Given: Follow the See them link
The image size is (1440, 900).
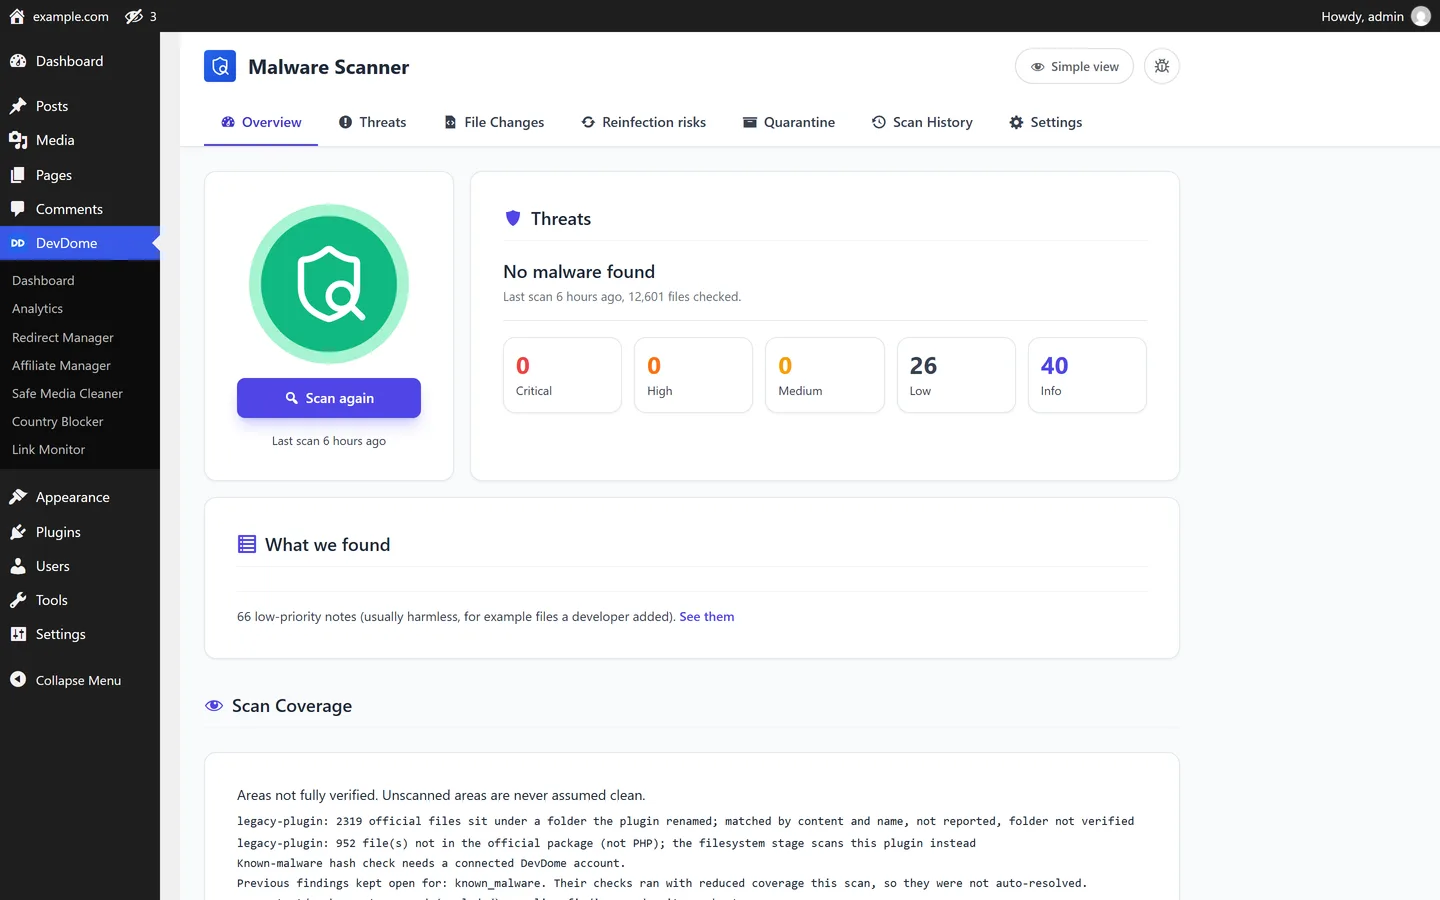Looking at the screenshot, I should [x=707, y=617].
